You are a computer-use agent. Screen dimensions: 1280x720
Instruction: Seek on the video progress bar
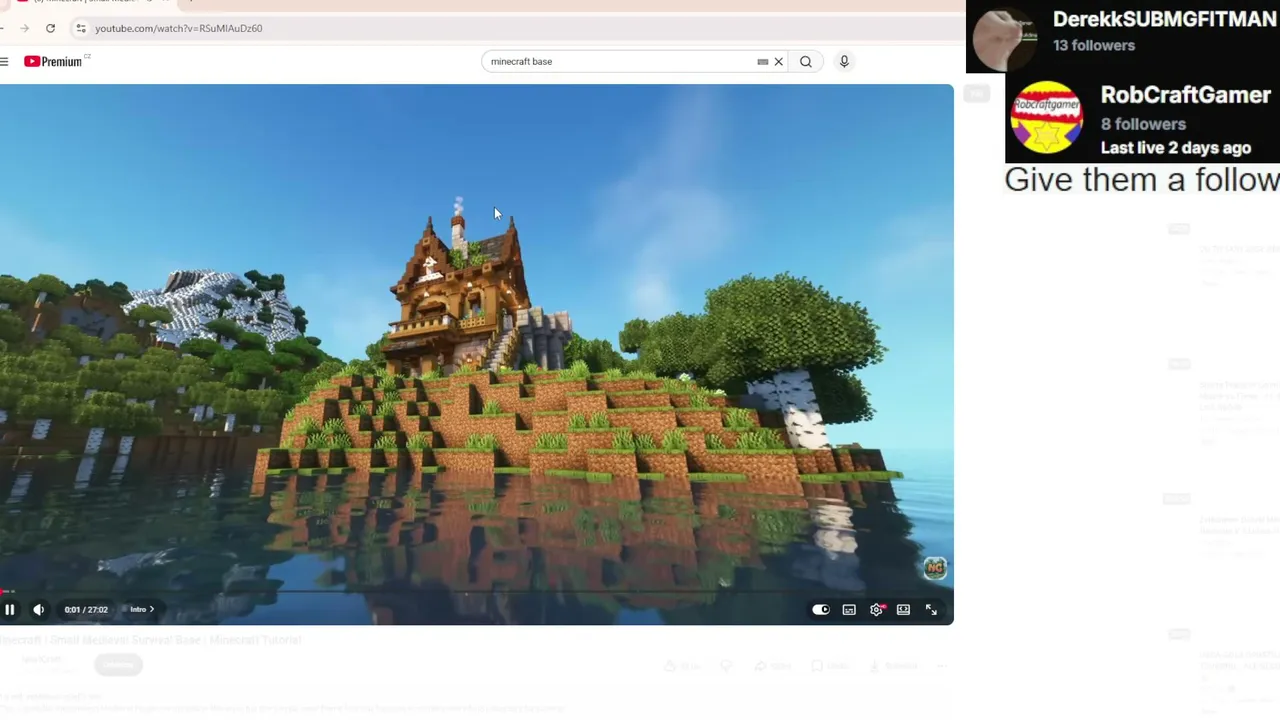pos(476,592)
